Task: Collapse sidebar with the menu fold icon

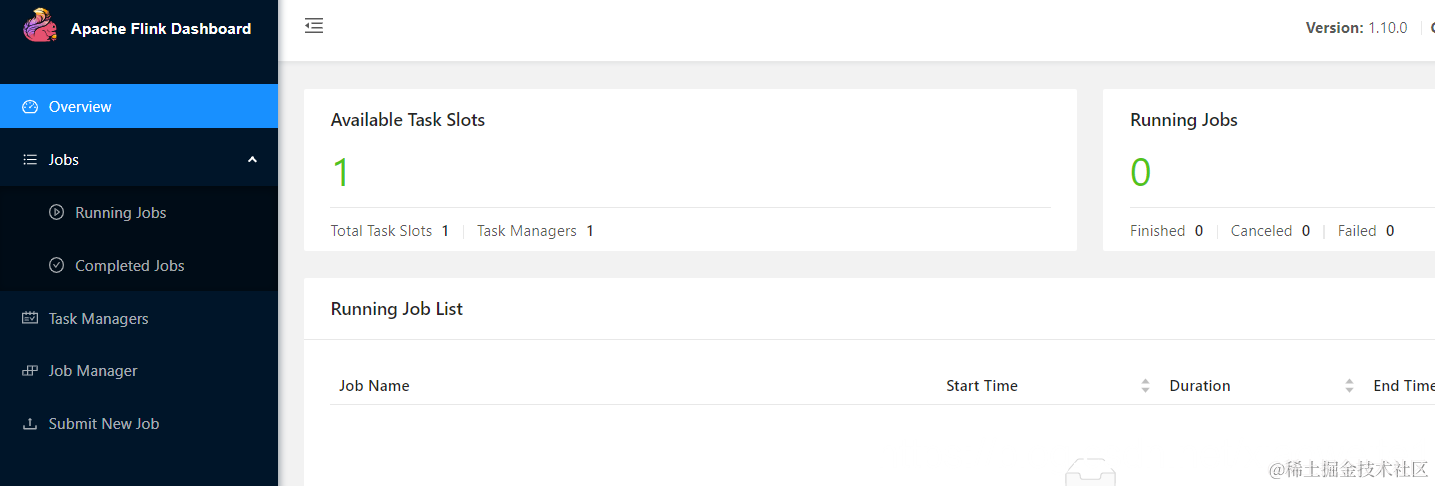Action: coord(314,26)
